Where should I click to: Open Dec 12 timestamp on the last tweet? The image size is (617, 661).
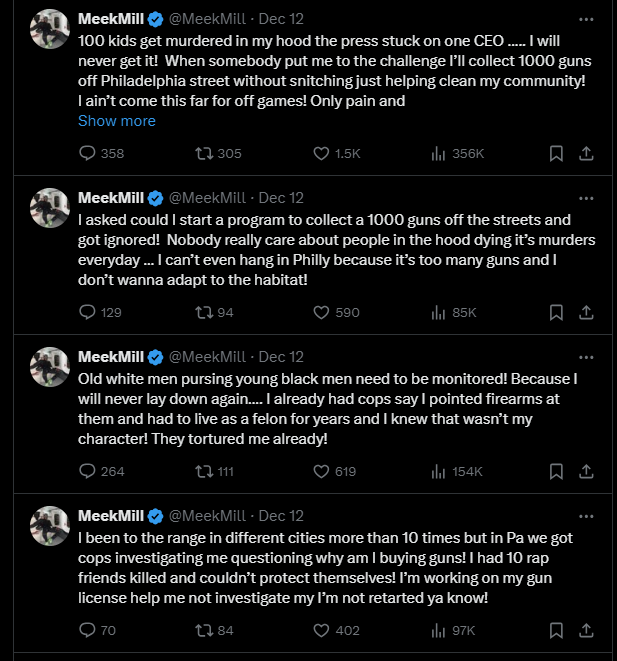[281, 516]
